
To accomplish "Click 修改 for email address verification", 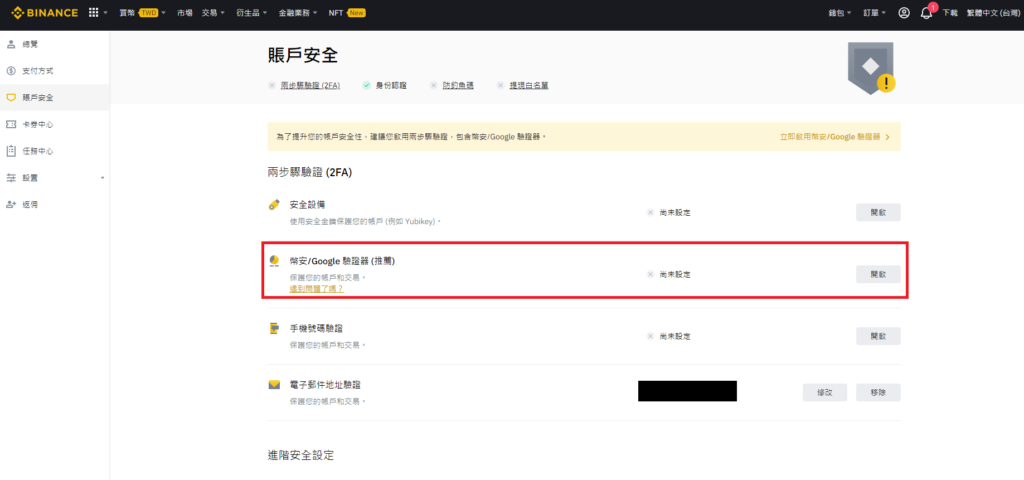I will (825, 392).
